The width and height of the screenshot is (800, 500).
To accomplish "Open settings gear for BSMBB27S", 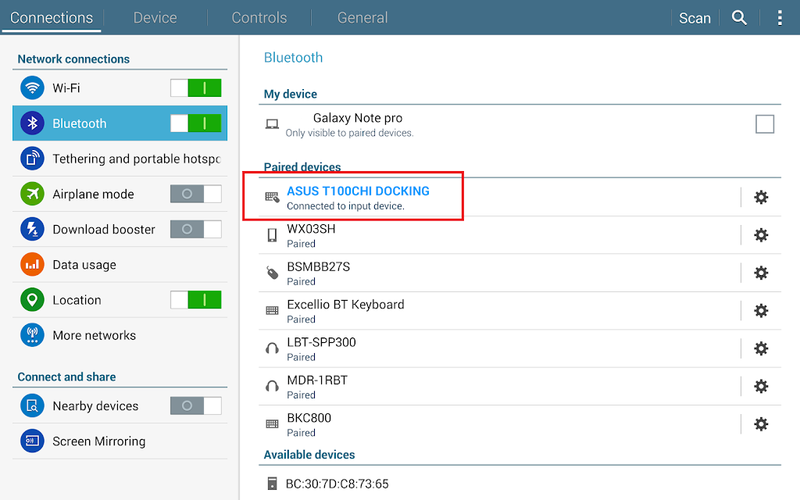I will coord(761,272).
